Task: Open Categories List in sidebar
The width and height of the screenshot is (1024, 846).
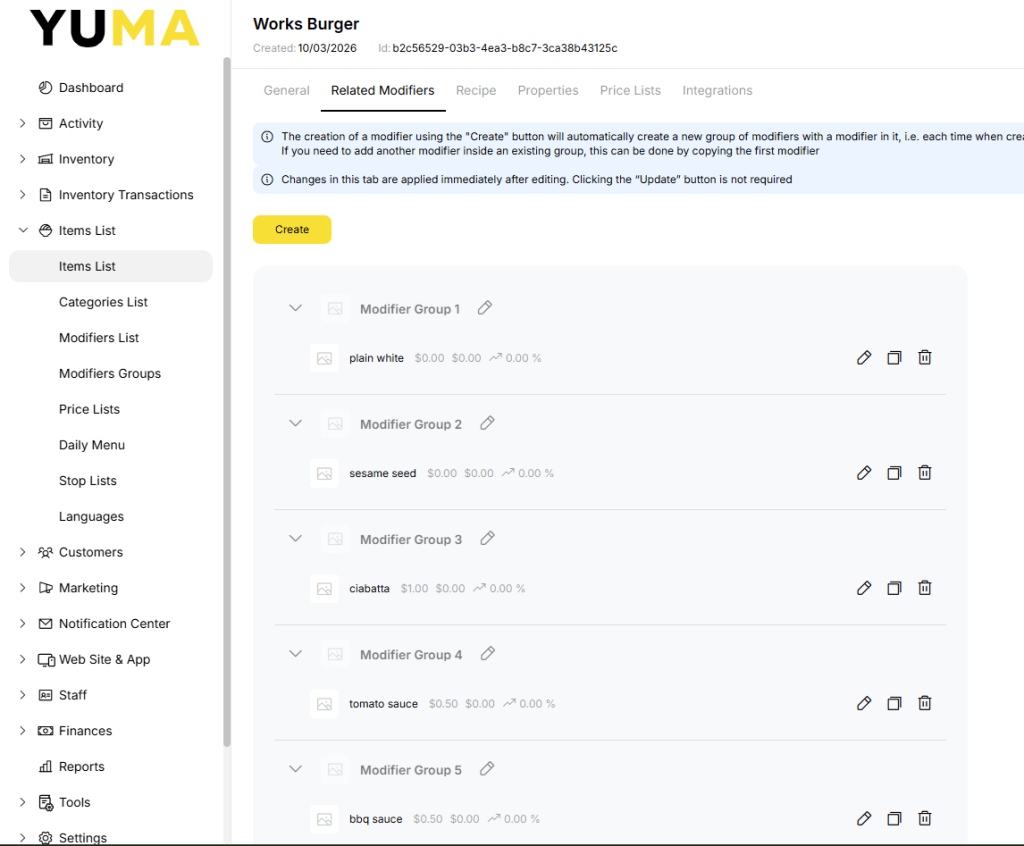Action: click(103, 302)
